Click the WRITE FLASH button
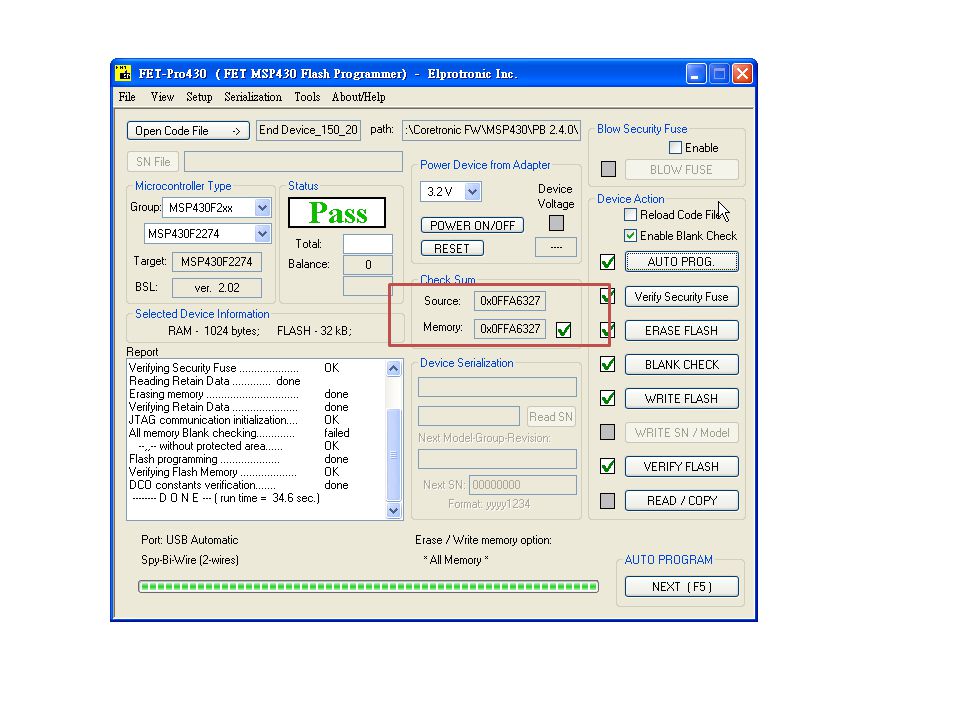 pyautogui.click(x=681, y=399)
